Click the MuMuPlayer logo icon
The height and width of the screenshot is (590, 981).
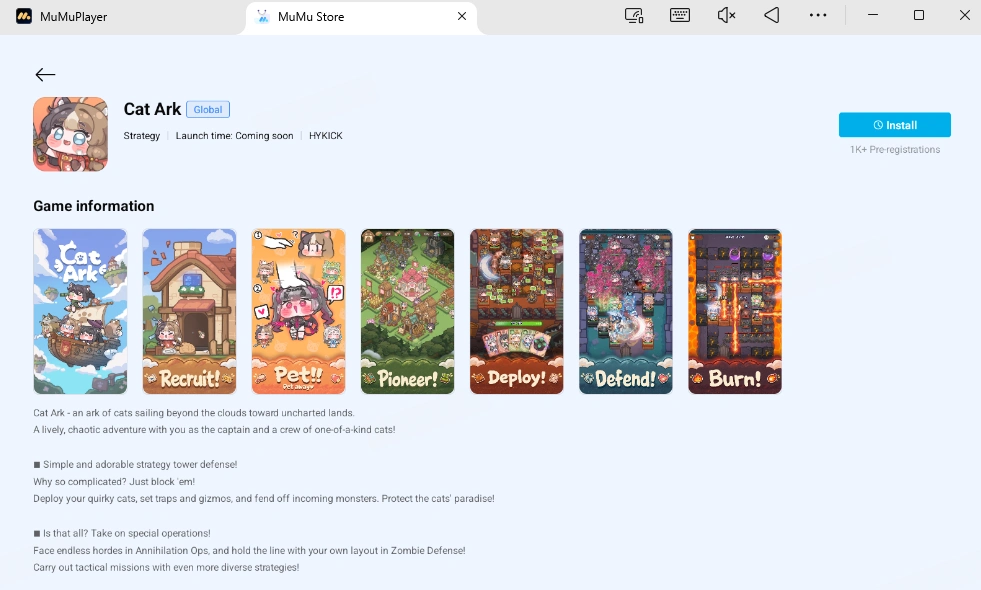click(x=24, y=16)
